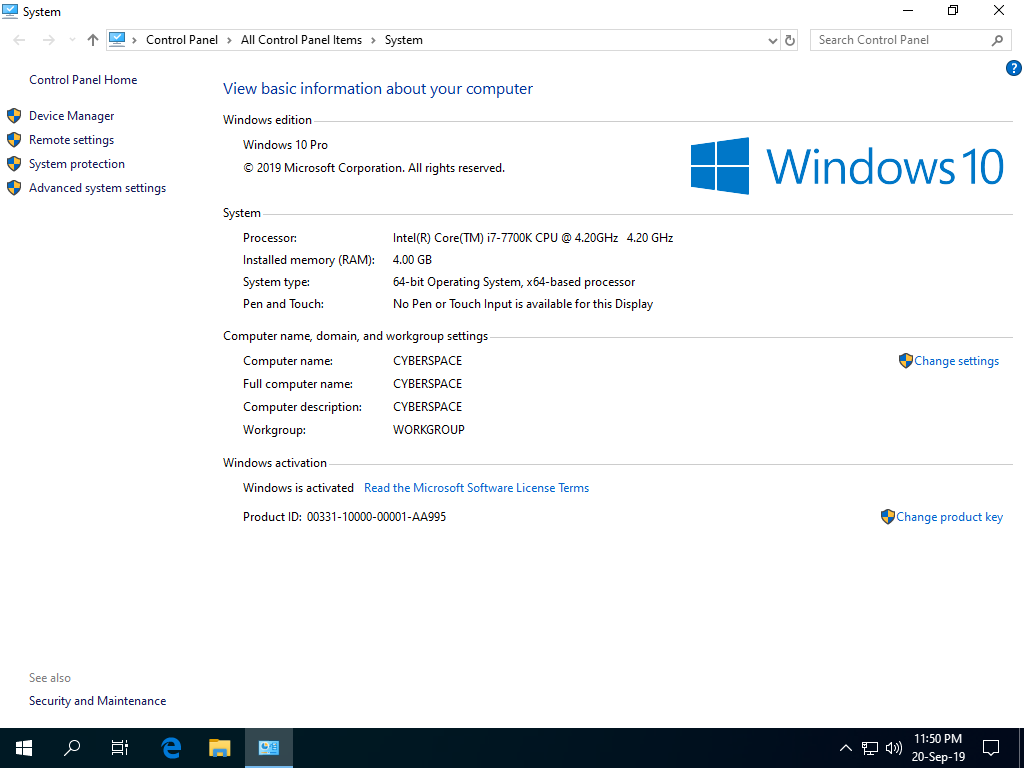1024x768 pixels.
Task: Click Windows is activated text
Action: 298,488
